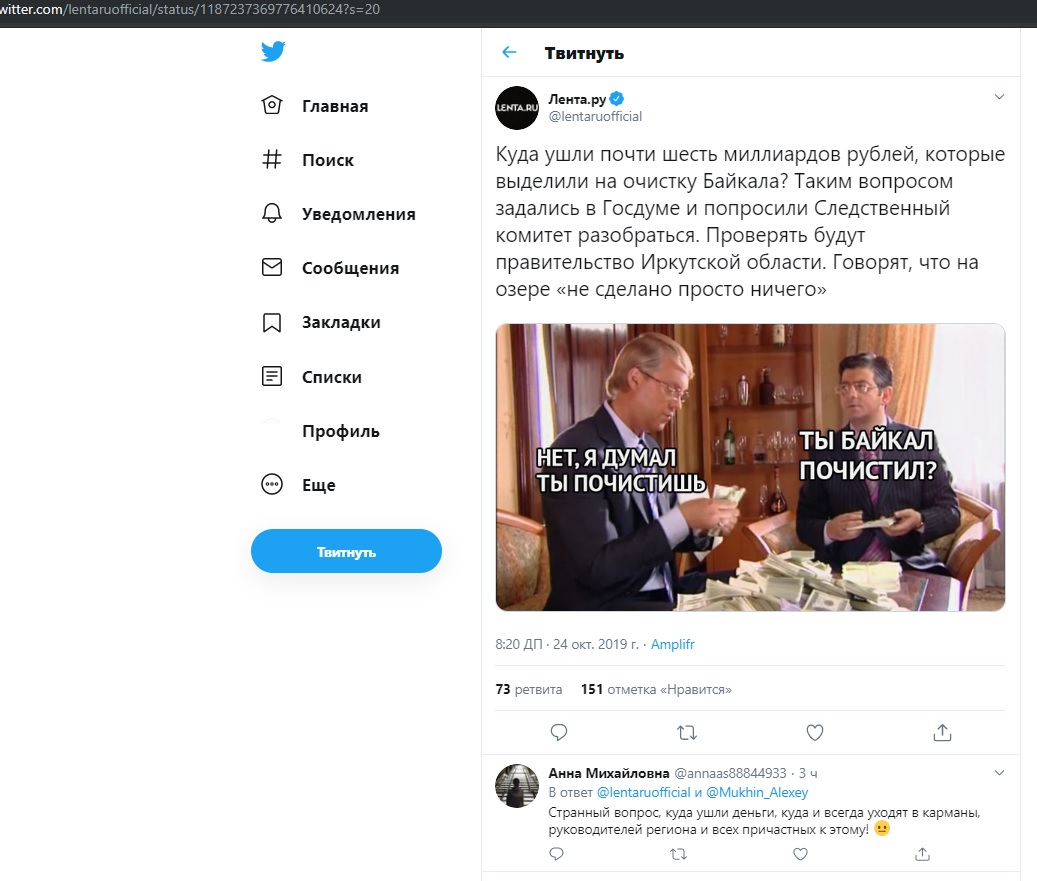Click the Amplifr source link
This screenshot has width=1037, height=881.
pos(672,645)
